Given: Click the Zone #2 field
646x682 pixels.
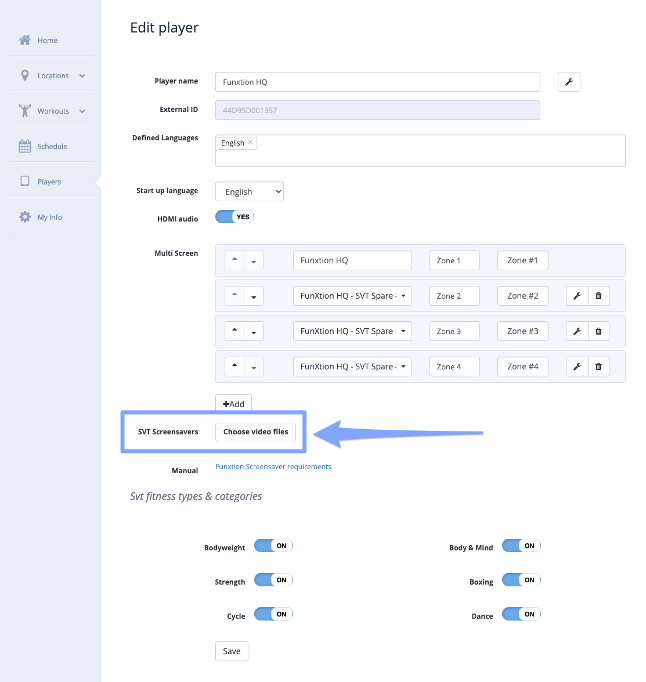Looking at the screenshot, I should (523, 296).
